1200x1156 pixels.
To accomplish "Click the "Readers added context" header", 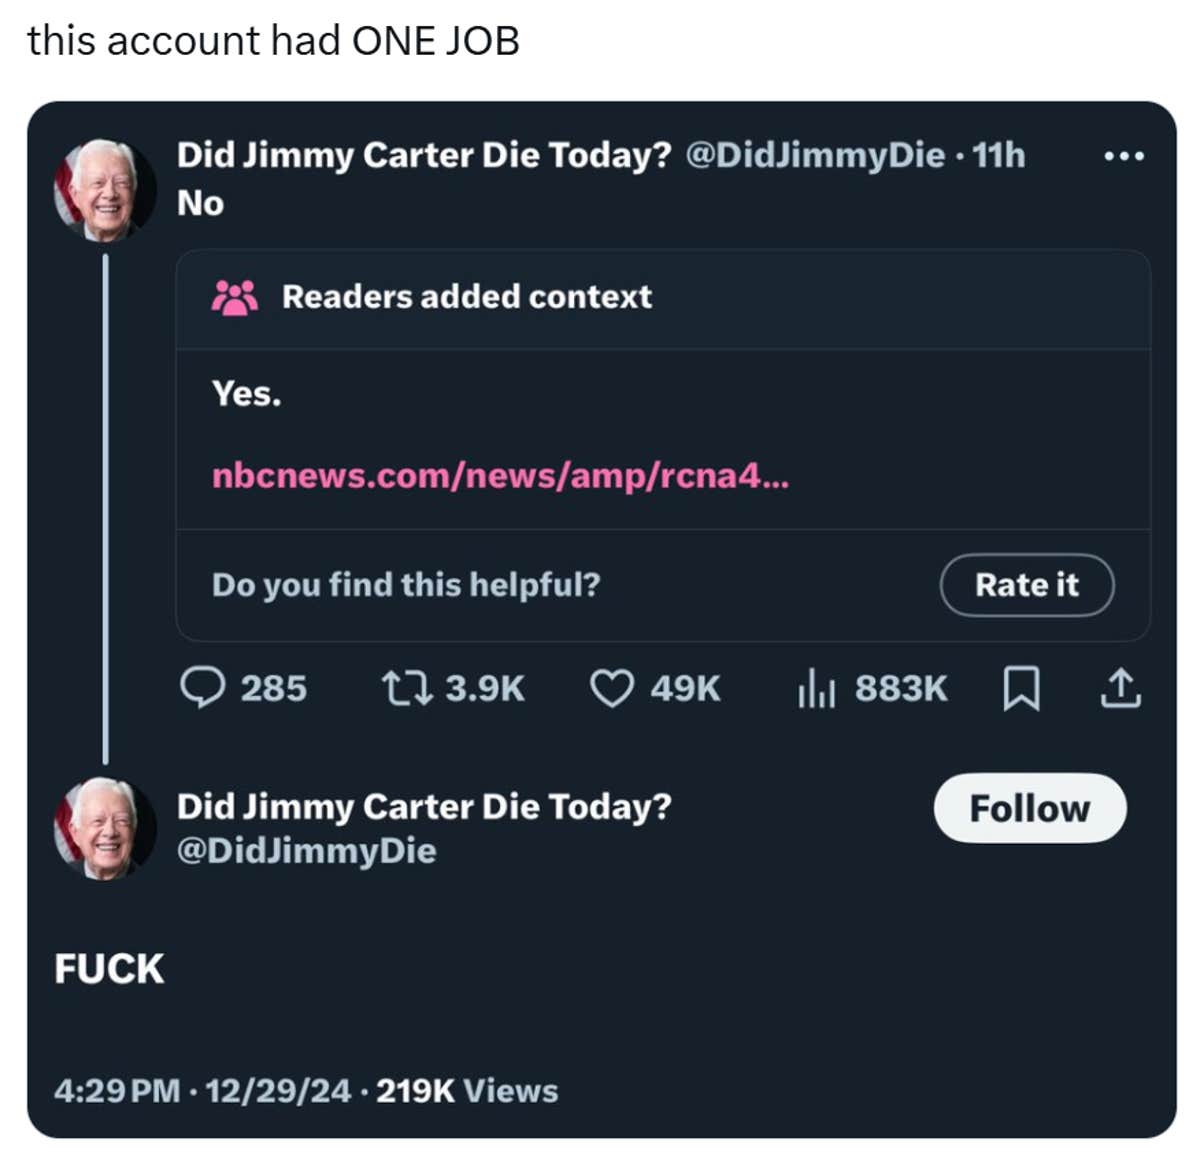I will pos(466,297).
